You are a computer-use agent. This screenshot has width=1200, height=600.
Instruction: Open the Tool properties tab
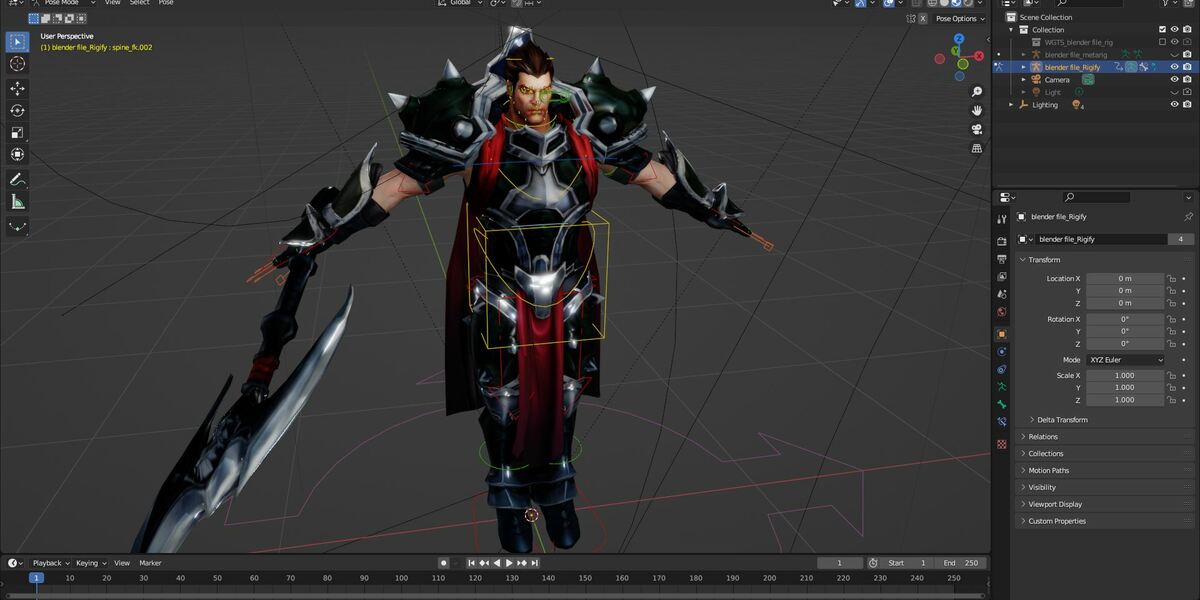(1001, 219)
